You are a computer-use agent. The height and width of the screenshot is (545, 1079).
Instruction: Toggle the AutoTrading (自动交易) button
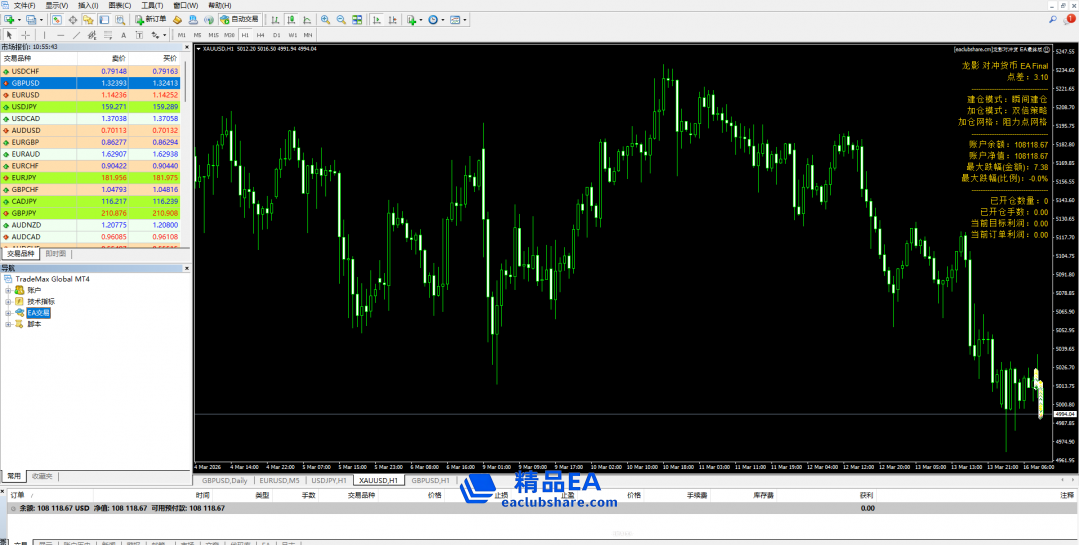tap(239, 19)
